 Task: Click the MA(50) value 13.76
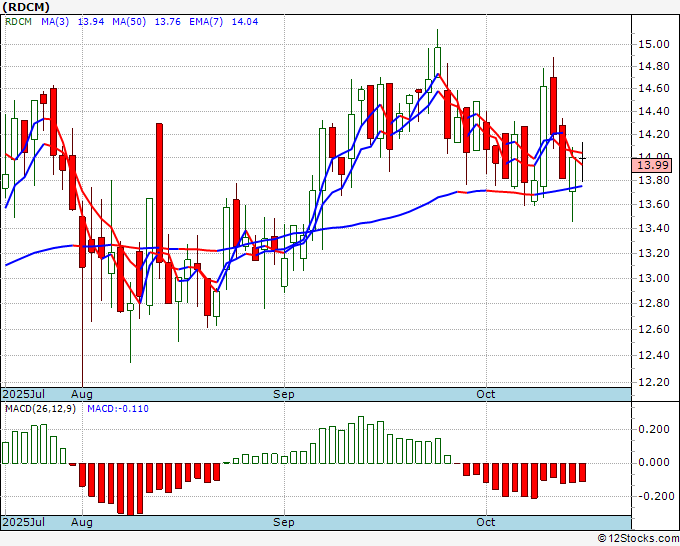click(167, 21)
